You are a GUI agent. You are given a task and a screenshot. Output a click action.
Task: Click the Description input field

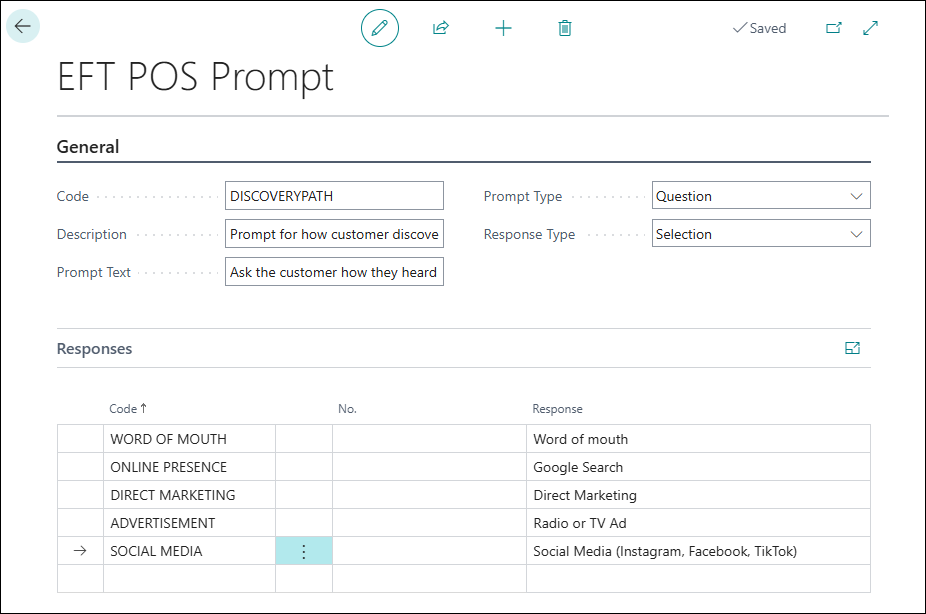[x=334, y=234]
